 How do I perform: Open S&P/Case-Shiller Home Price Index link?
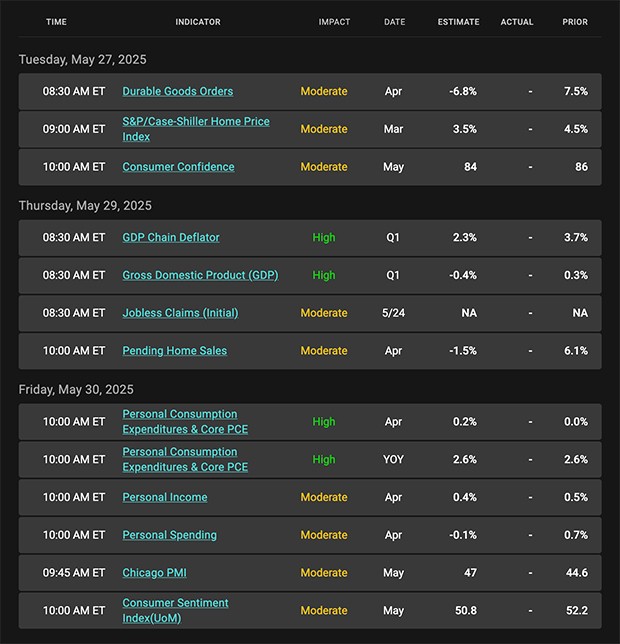(x=196, y=129)
